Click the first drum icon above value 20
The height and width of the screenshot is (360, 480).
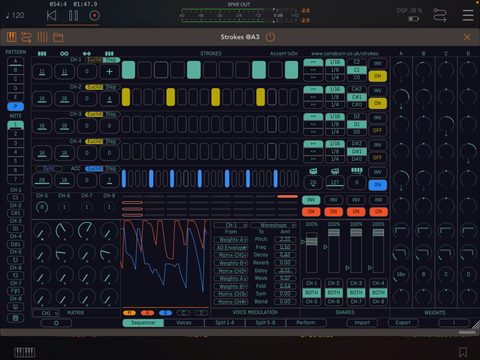coord(313,171)
